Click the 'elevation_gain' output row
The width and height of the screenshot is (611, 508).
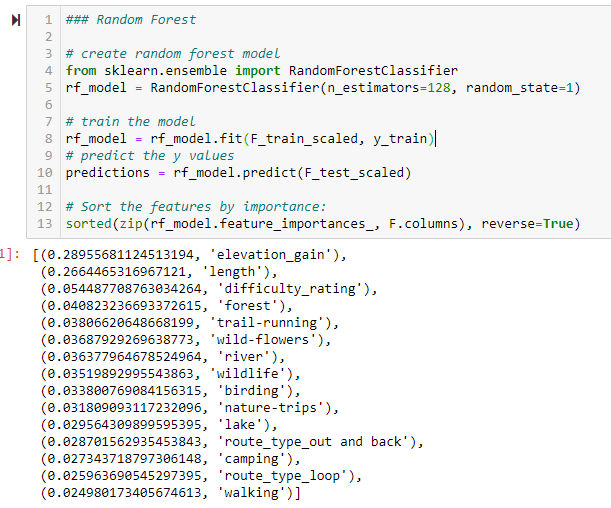point(190,255)
